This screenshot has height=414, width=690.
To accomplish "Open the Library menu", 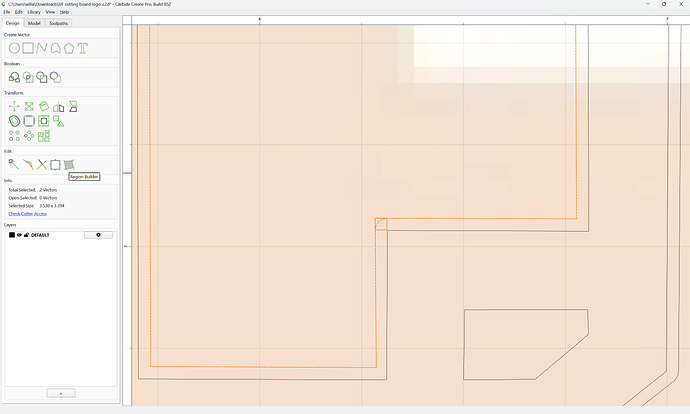I will point(34,12).
